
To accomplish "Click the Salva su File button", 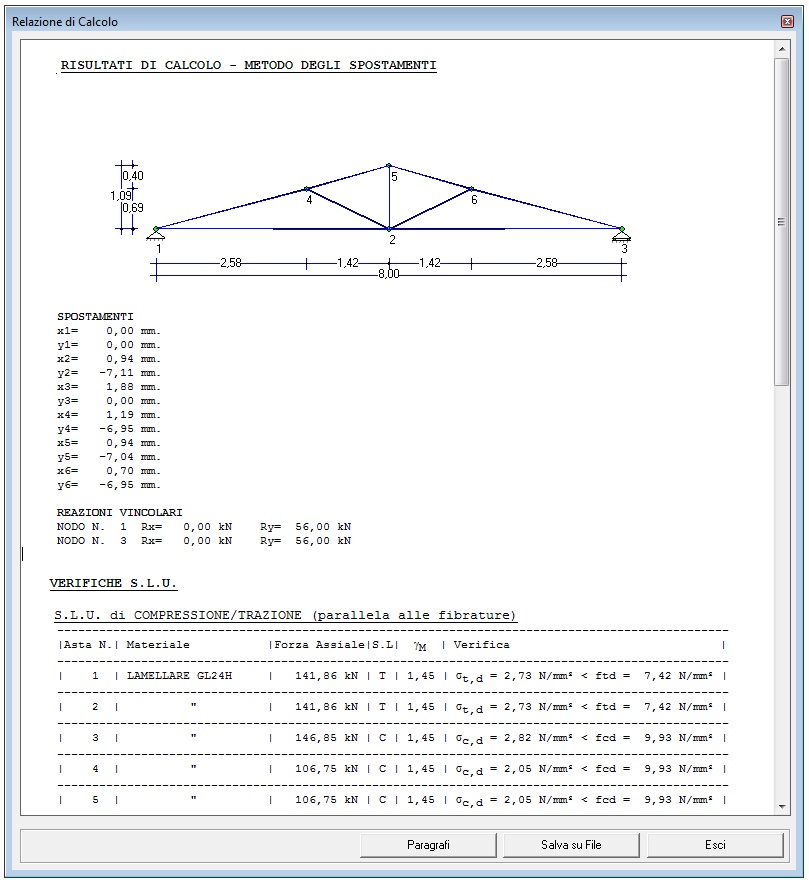I will (x=571, y=845).
